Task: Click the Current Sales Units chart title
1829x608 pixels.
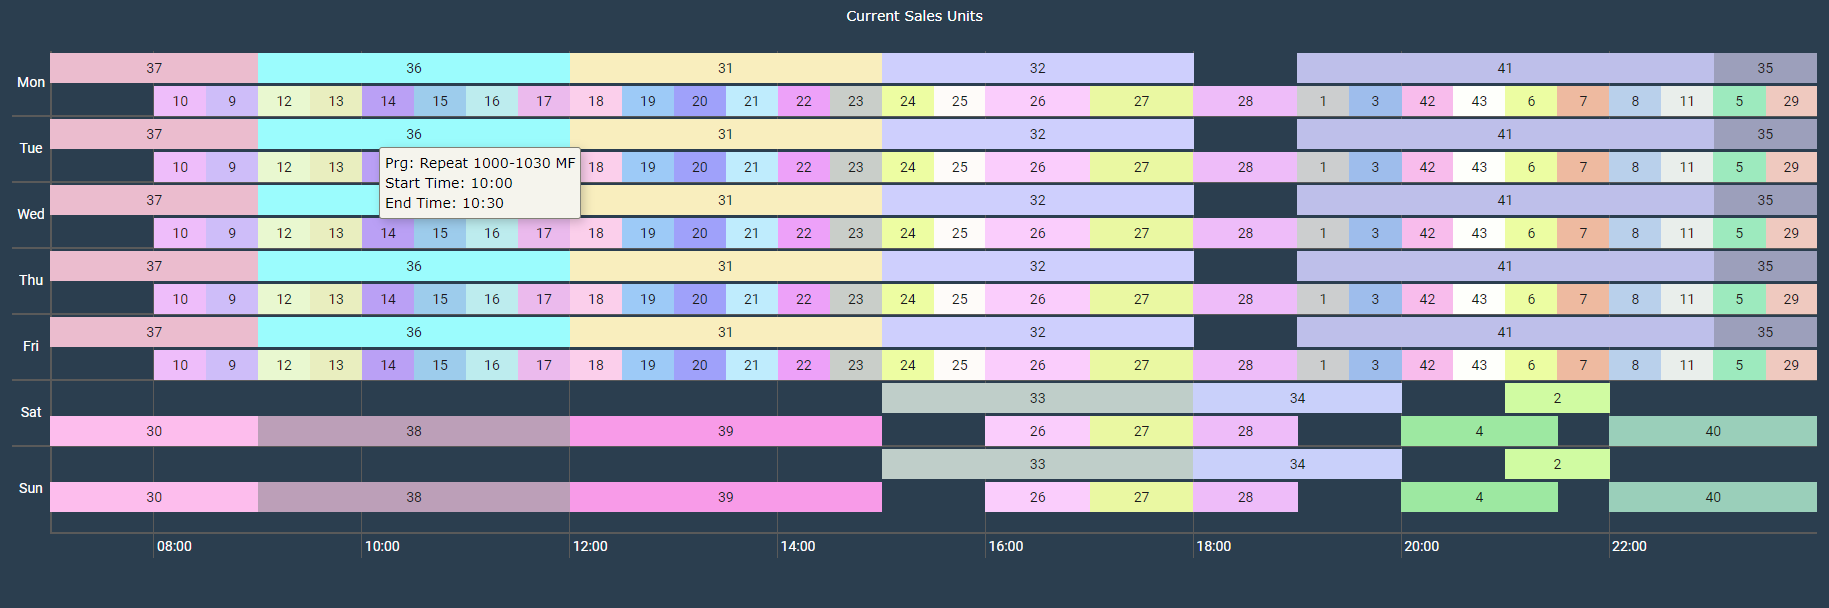Action: [x=914, y=16]
